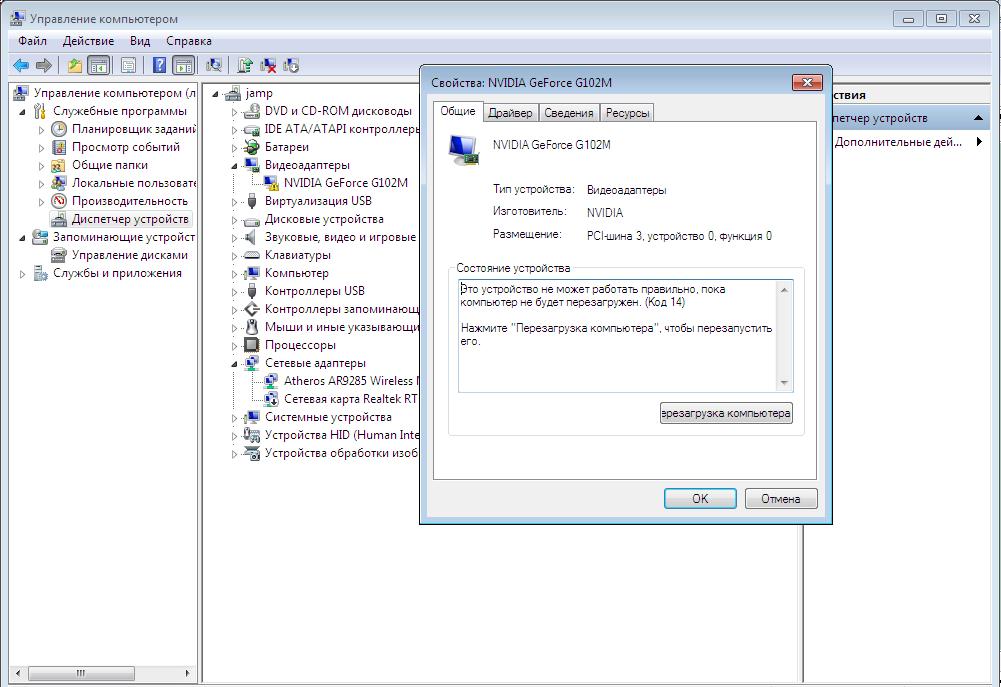
Task: Click scroll-down arrow in device status box
Action: pos(785,383)
